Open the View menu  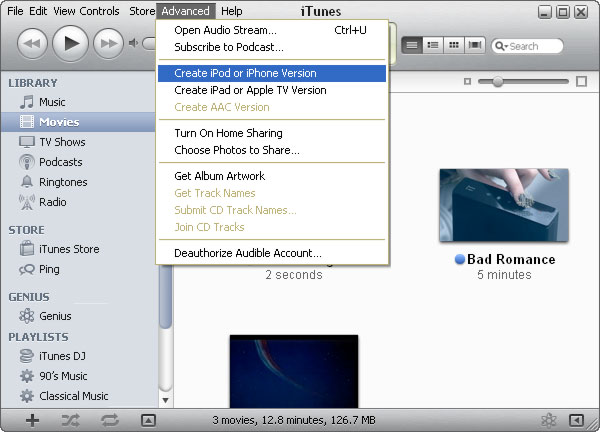click(64, 11)
